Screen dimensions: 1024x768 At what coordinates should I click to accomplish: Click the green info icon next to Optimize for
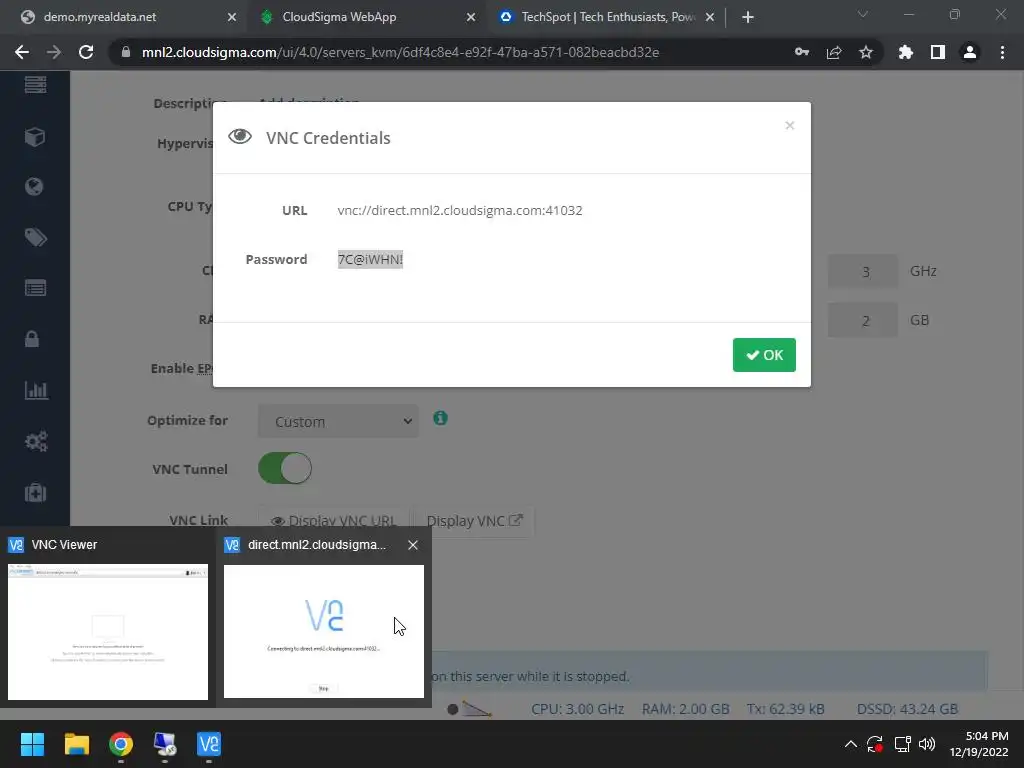click(x=440, y=418)
